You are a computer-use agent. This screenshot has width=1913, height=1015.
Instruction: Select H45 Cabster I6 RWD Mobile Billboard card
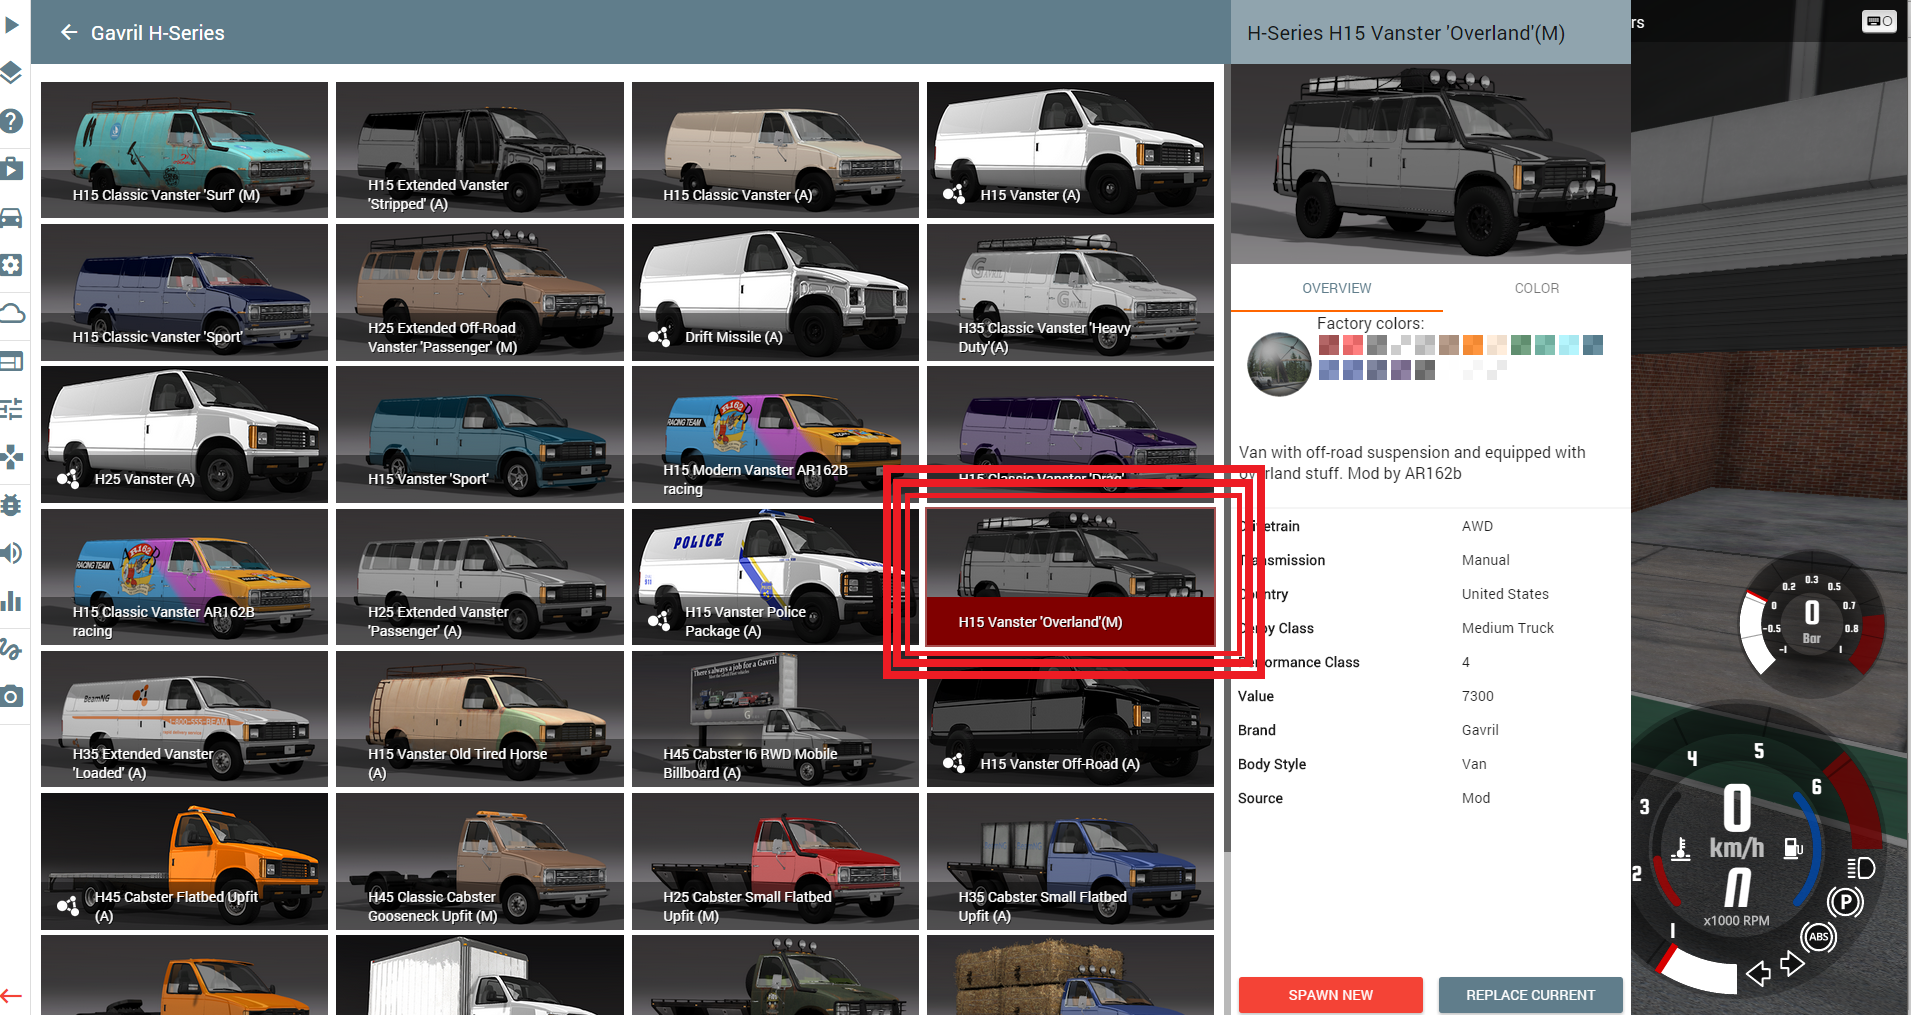pyautogui.click(x=775, y=719)
